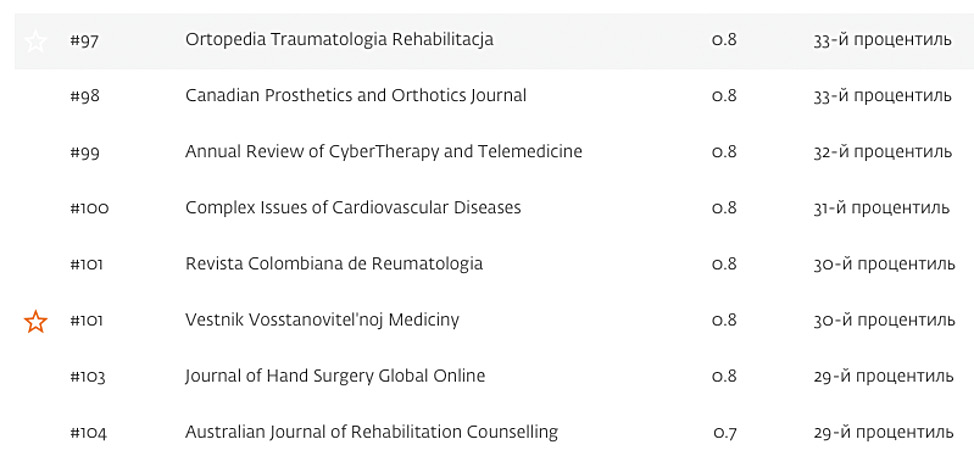The image size is (974, 468).
Task: Open Australian Journal of Rehabilitation Counselling
Action: click(x=371, y=432)
